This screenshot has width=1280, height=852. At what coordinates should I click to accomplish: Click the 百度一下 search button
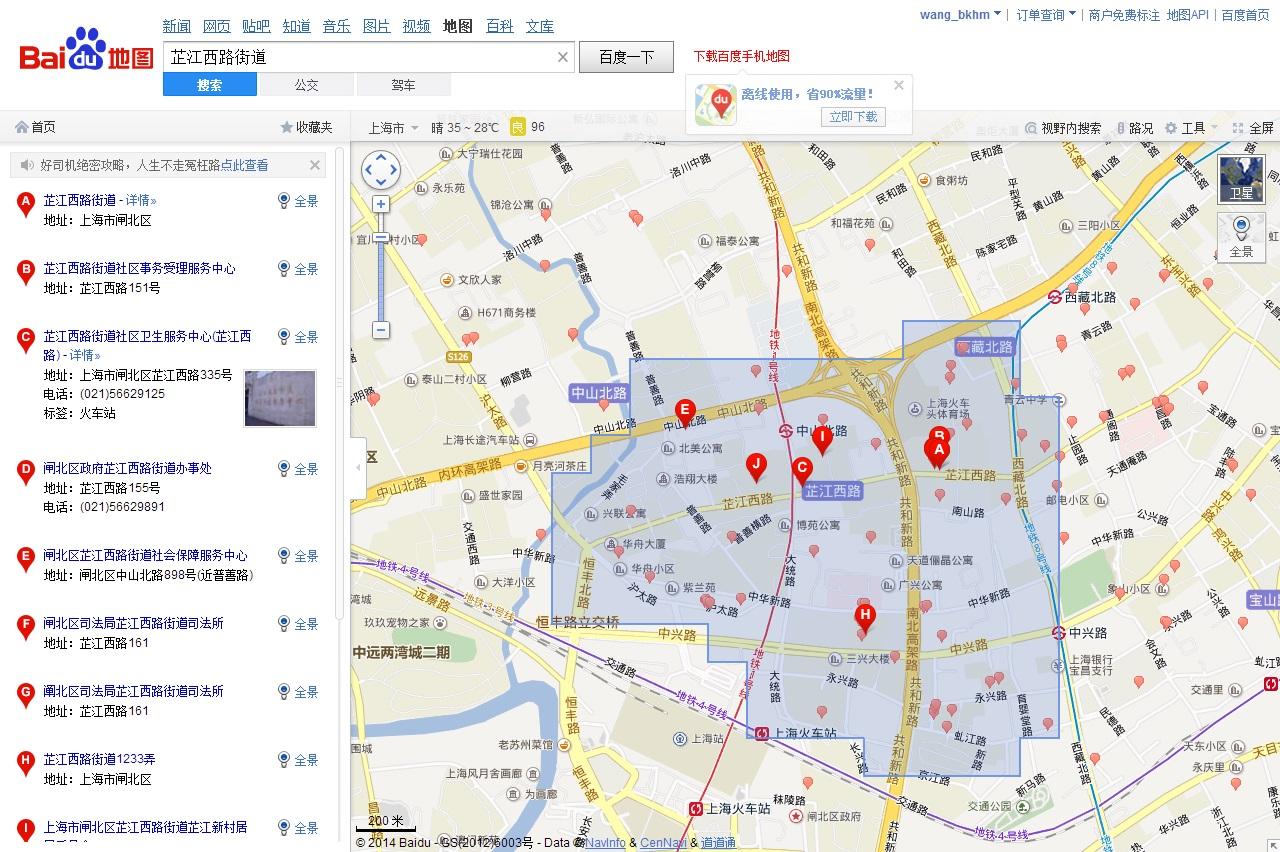pyautogui.click(x=627, y=57)
